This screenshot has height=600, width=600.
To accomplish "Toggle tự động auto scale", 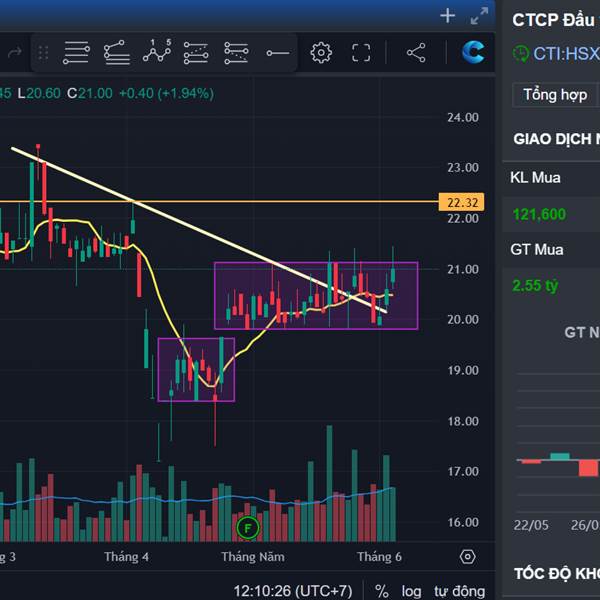I will coord(460,591).
